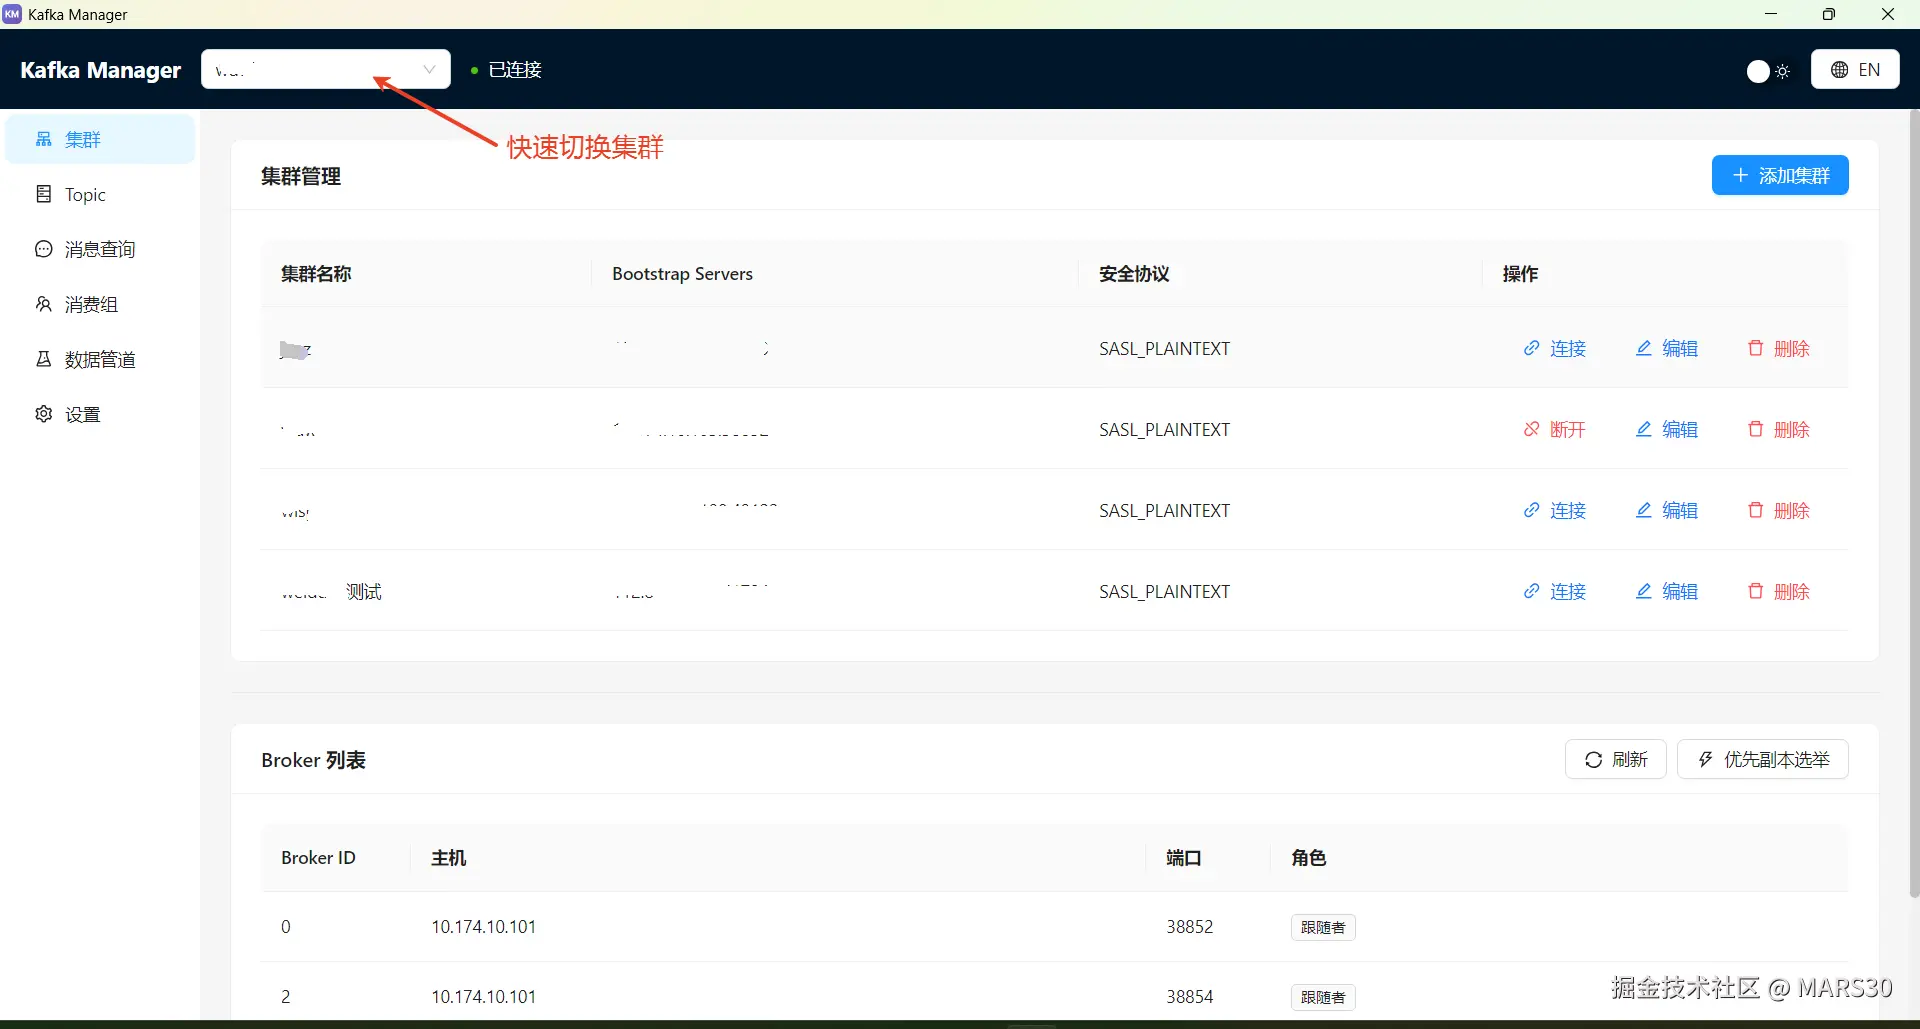Expand the quick cluster switch dropdown
Image resolution: width=1920 pixels, height=1029 pixels.
(326, 69)
